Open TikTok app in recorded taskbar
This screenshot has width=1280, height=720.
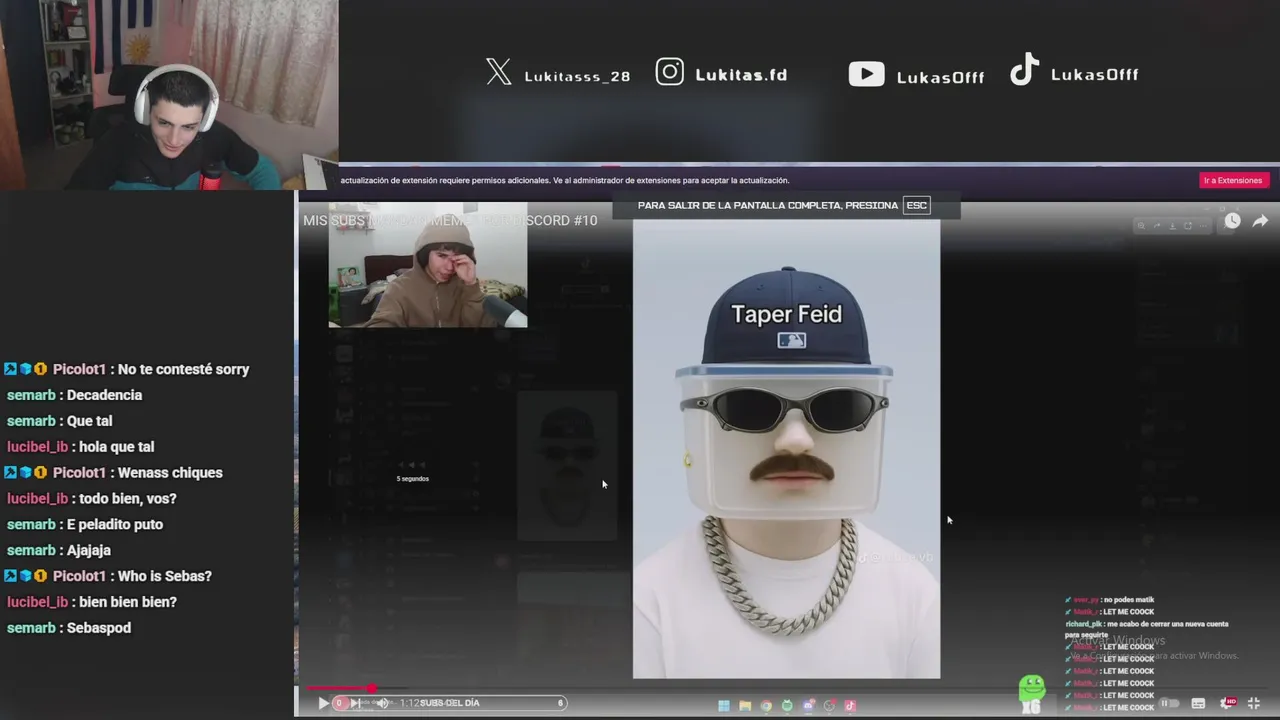click(850, 705)
